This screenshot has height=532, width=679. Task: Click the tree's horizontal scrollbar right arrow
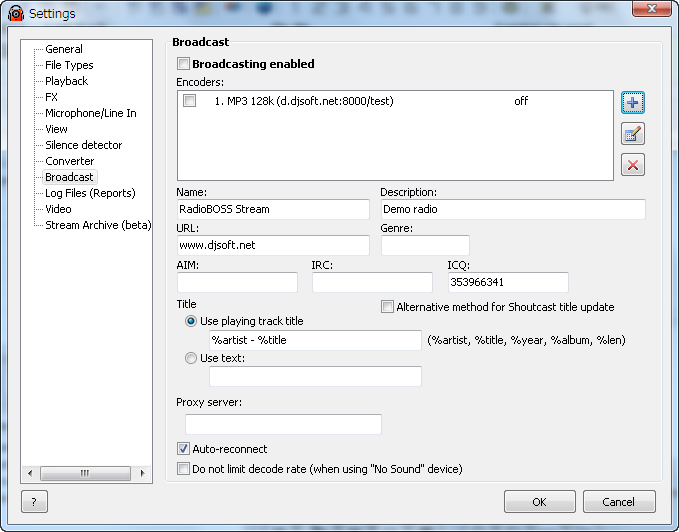(x=145, y=473)
